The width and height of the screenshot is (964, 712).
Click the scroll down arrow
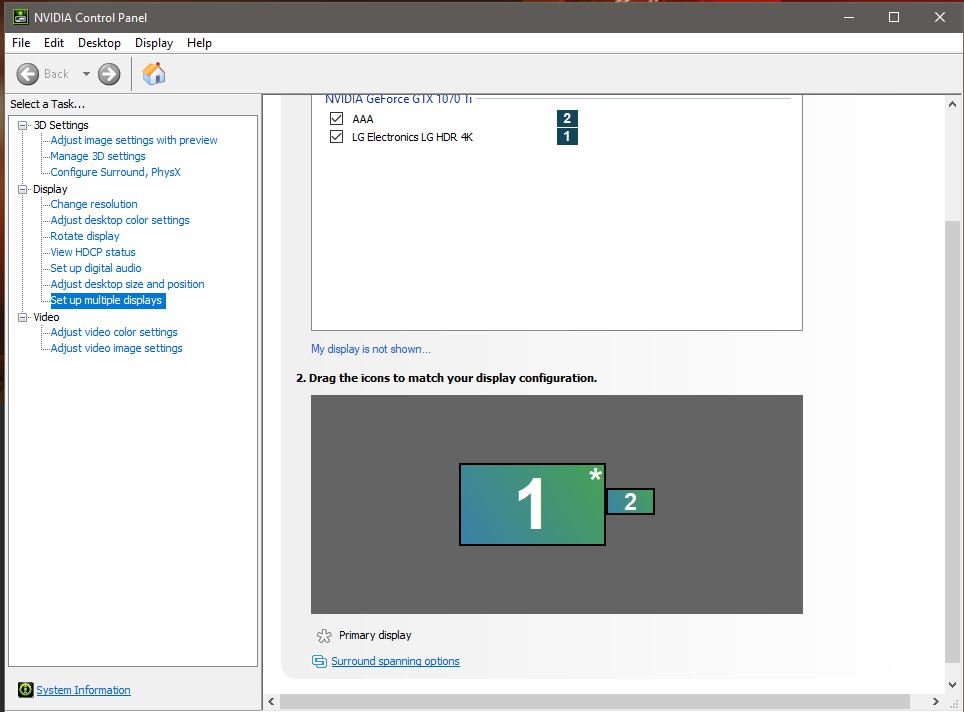coord(952,684)
